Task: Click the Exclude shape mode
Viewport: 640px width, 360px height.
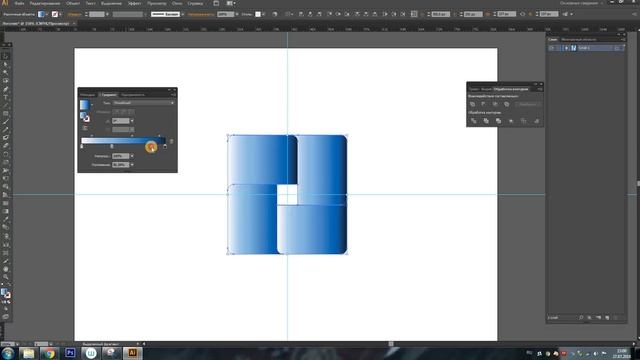Action: tap(507, 104)
